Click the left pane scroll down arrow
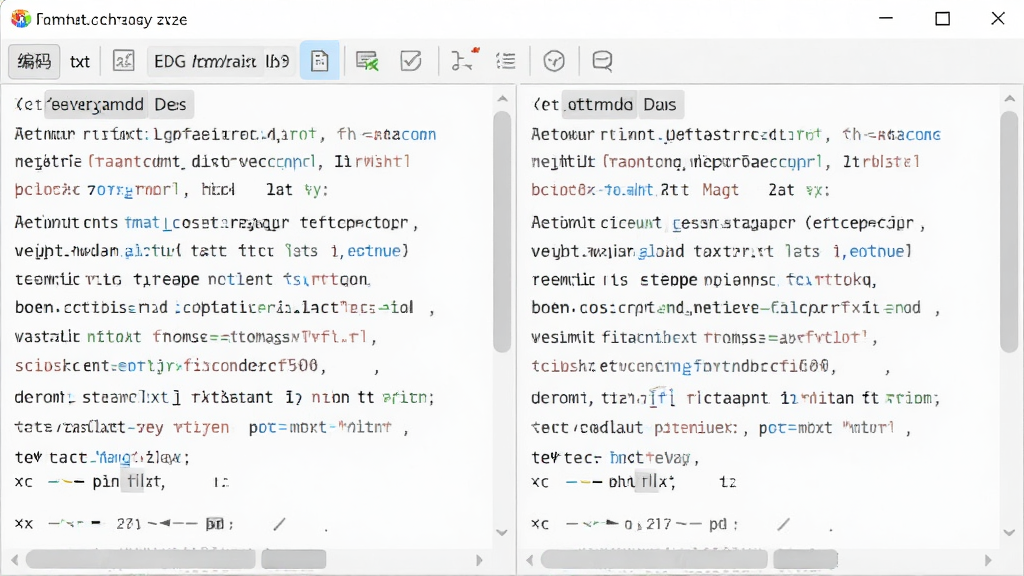This screenshot has height=576, width=1024. coord(502,532)
